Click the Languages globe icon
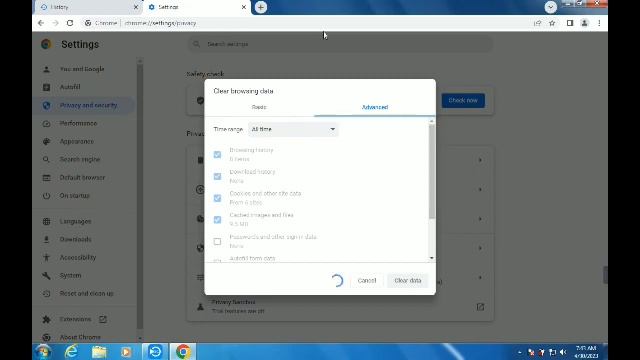Image resolution: width=640 pixels, height=360 pixels. pos(47,221)
